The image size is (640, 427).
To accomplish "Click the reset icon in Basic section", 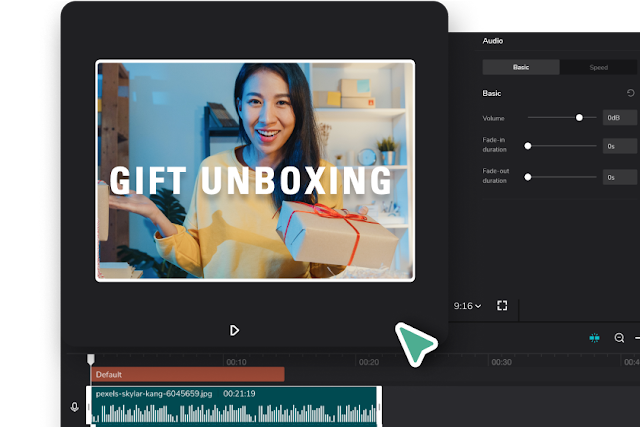I will 630,93.
